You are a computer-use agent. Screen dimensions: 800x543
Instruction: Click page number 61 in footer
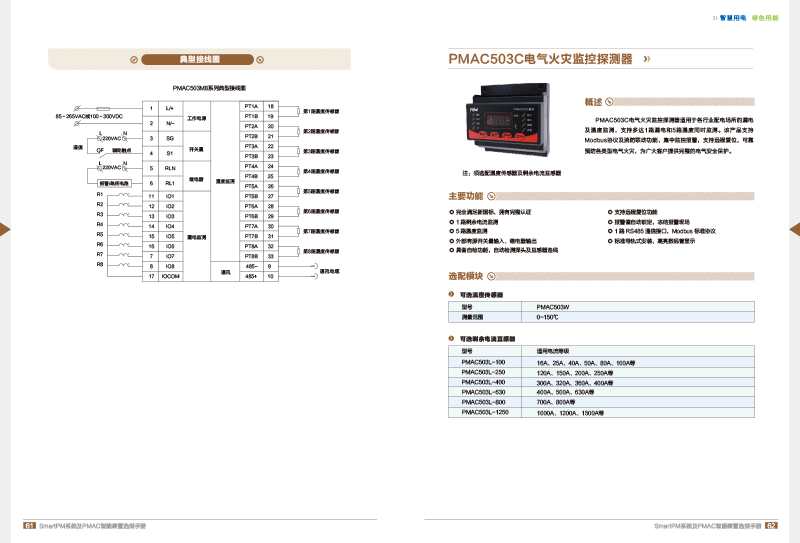click(30, 524)
